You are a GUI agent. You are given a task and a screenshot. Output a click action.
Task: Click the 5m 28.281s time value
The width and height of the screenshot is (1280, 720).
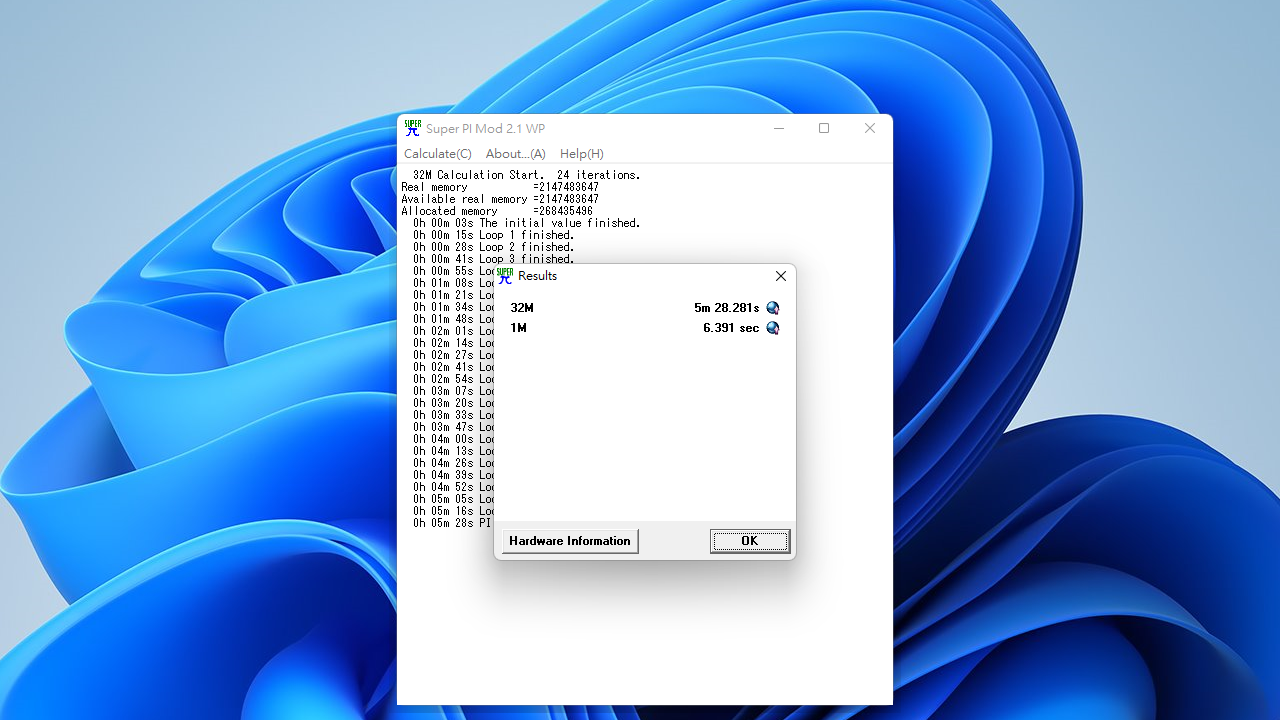(727, 308)
